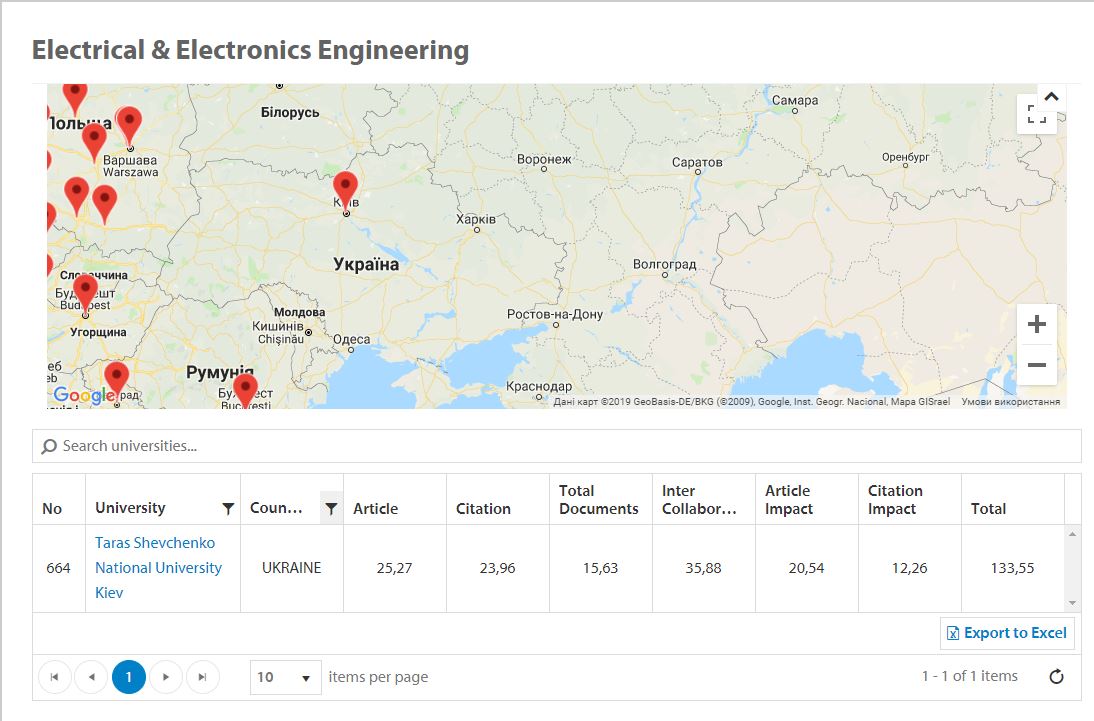
Task: Click the red map pin over Bucharest
Action: pos(245,389)
